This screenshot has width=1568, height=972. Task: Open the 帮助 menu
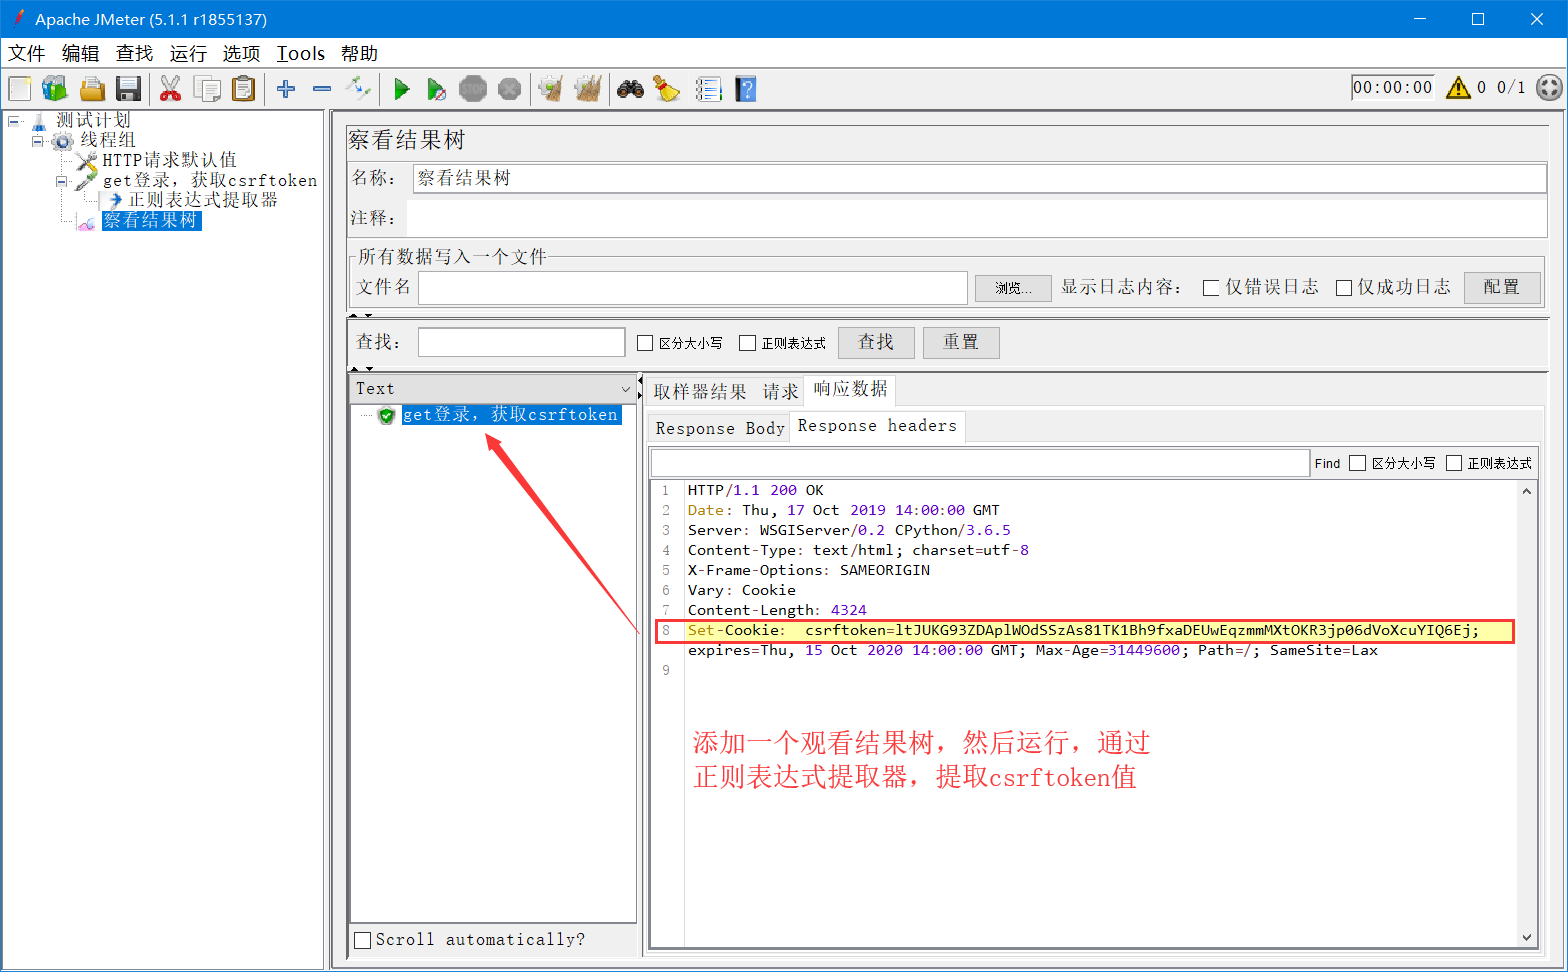pyautogui.click(x=359, y=53)
